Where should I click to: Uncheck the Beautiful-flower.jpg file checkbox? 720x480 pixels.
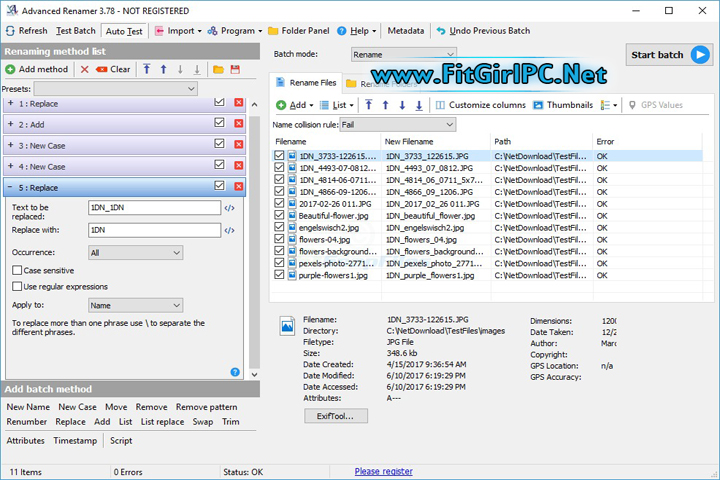click(x=280, y=216)
